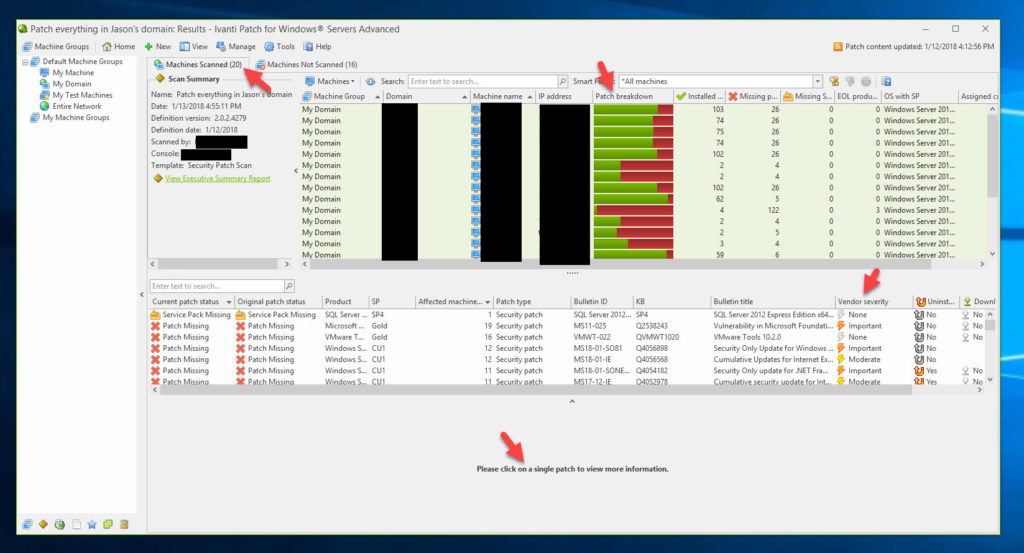Click first machine's patch breakdown bar
The height and width of the screenshot is (553, 1024).
(633, 109)
